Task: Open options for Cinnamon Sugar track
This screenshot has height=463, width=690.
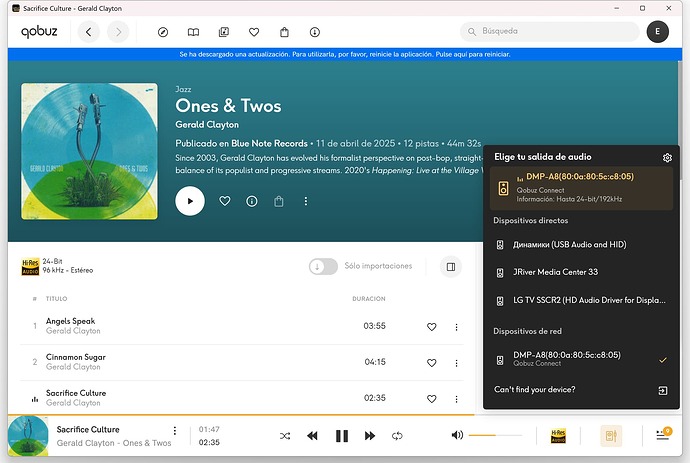Action: click(456, 363)
